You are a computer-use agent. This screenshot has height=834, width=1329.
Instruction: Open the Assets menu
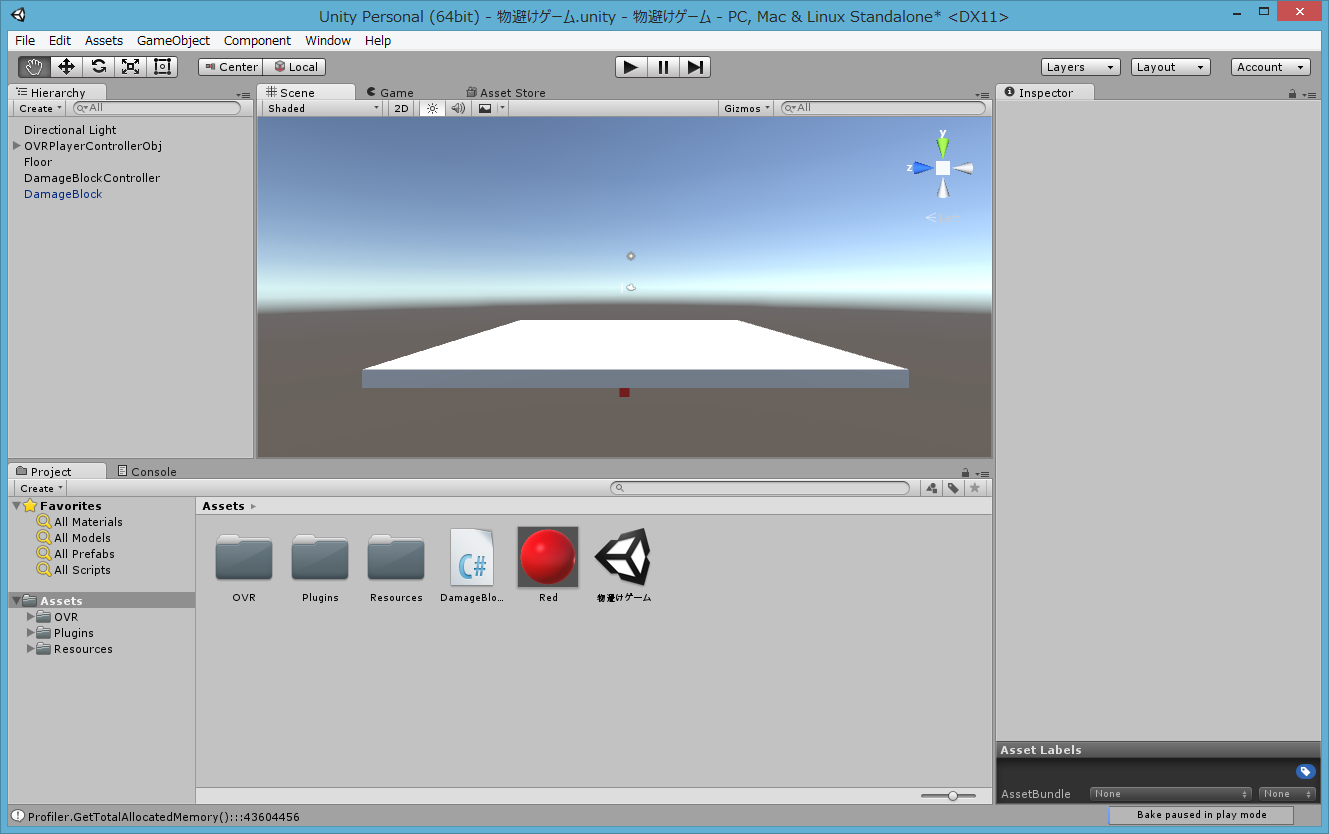pyautogui.click(x=104, y=41)
